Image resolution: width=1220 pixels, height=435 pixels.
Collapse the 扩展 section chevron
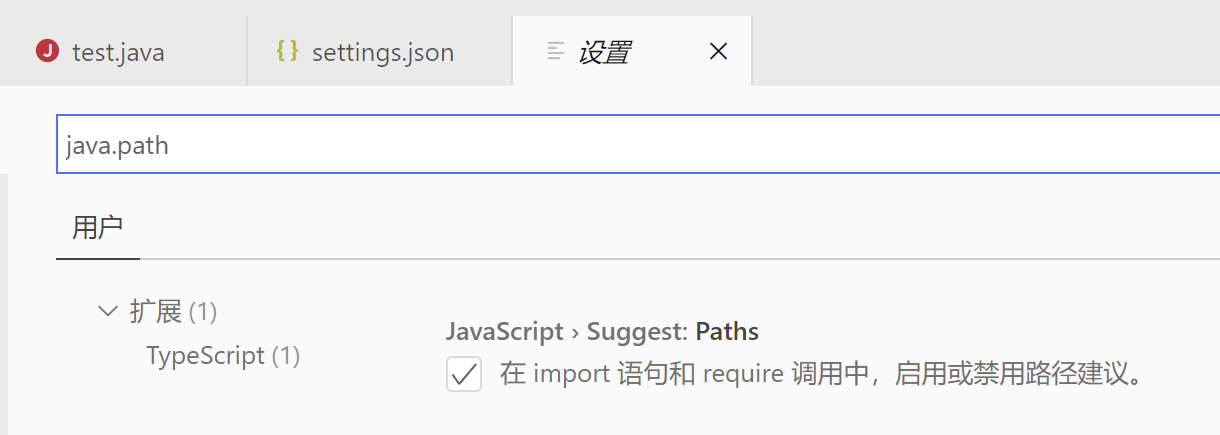(x=108, y=311)
